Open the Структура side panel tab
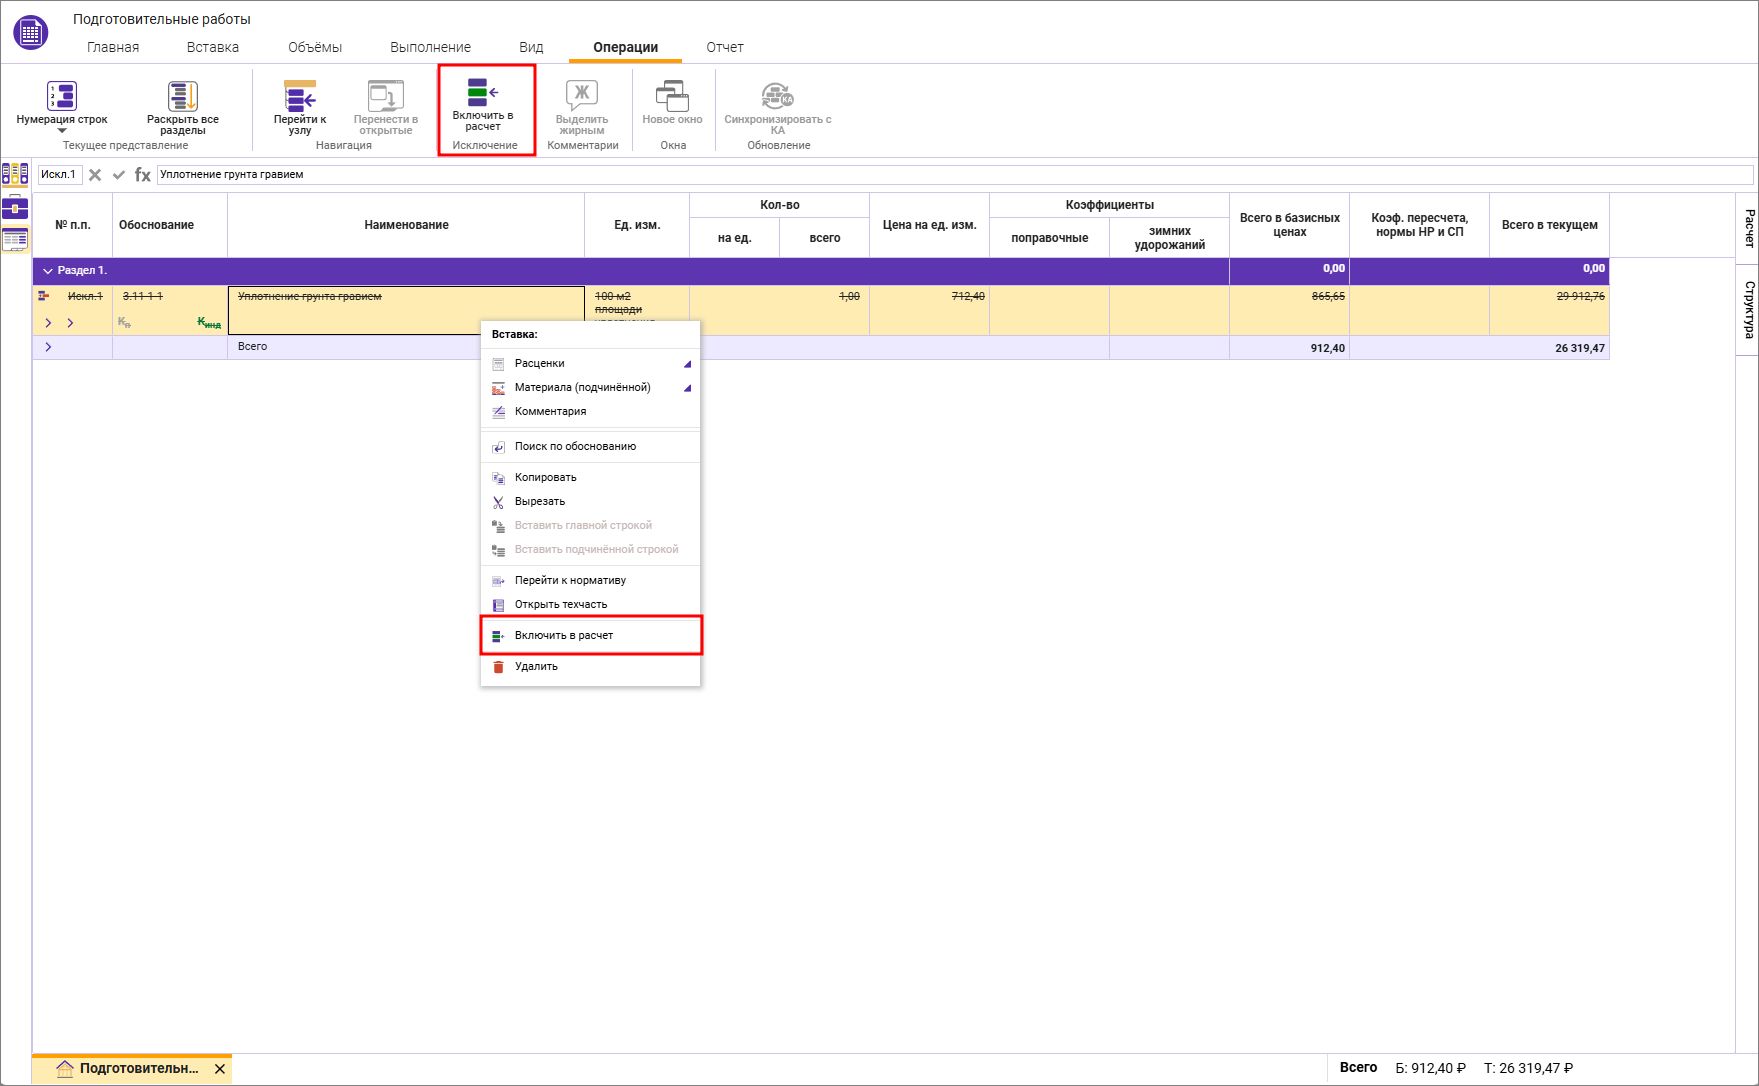 tap(1748, 309)
